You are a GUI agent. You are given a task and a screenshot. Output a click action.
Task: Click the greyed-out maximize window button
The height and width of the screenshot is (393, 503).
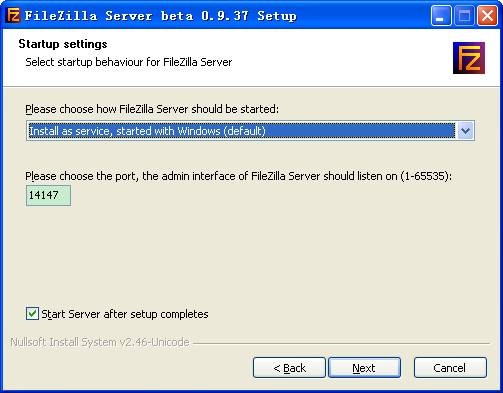tap(464, 15)
